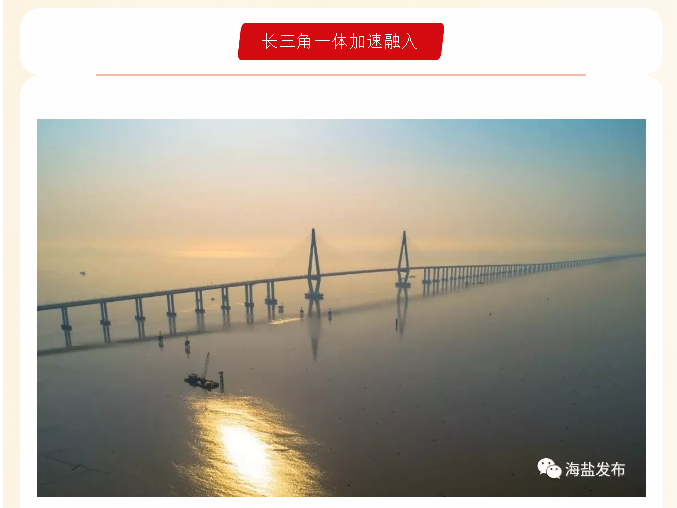Click the red 长三角一体加速融入 banner

point(341,41)
